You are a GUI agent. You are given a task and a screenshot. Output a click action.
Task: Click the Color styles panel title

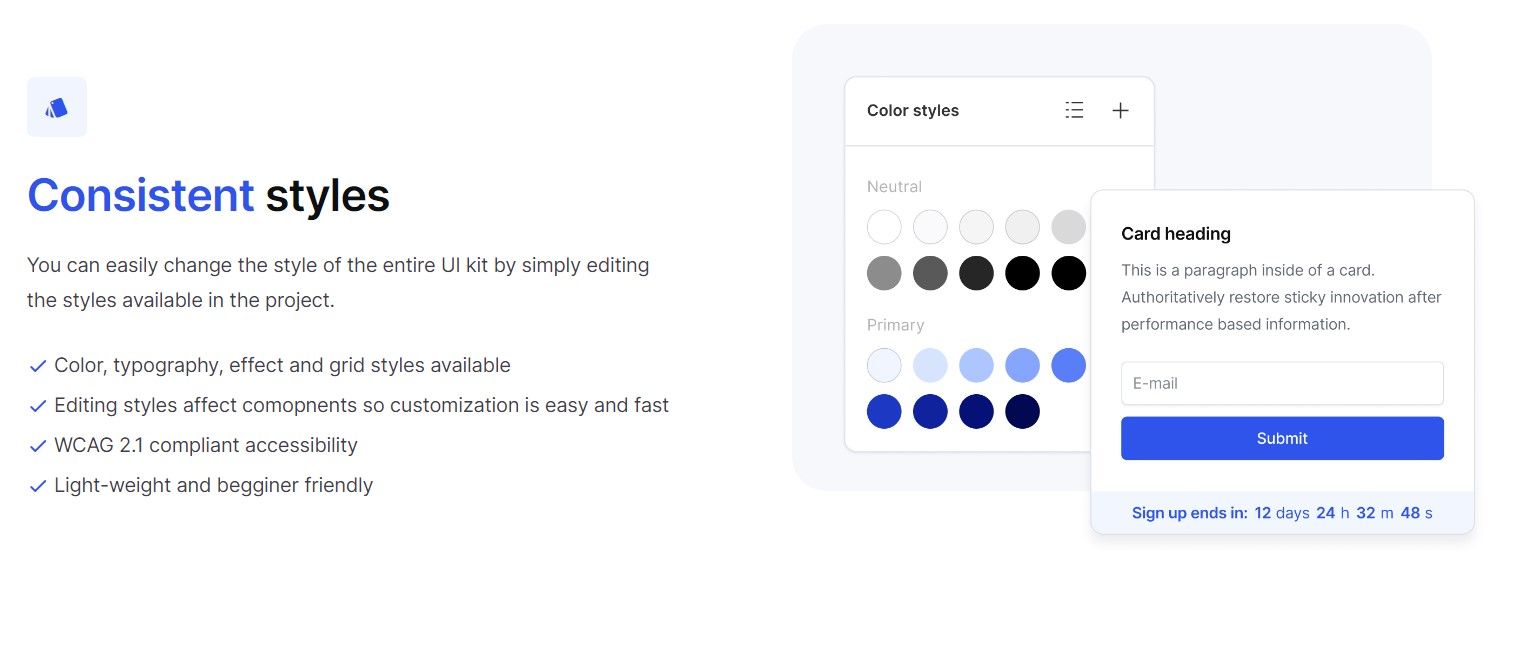click(913, 110)
